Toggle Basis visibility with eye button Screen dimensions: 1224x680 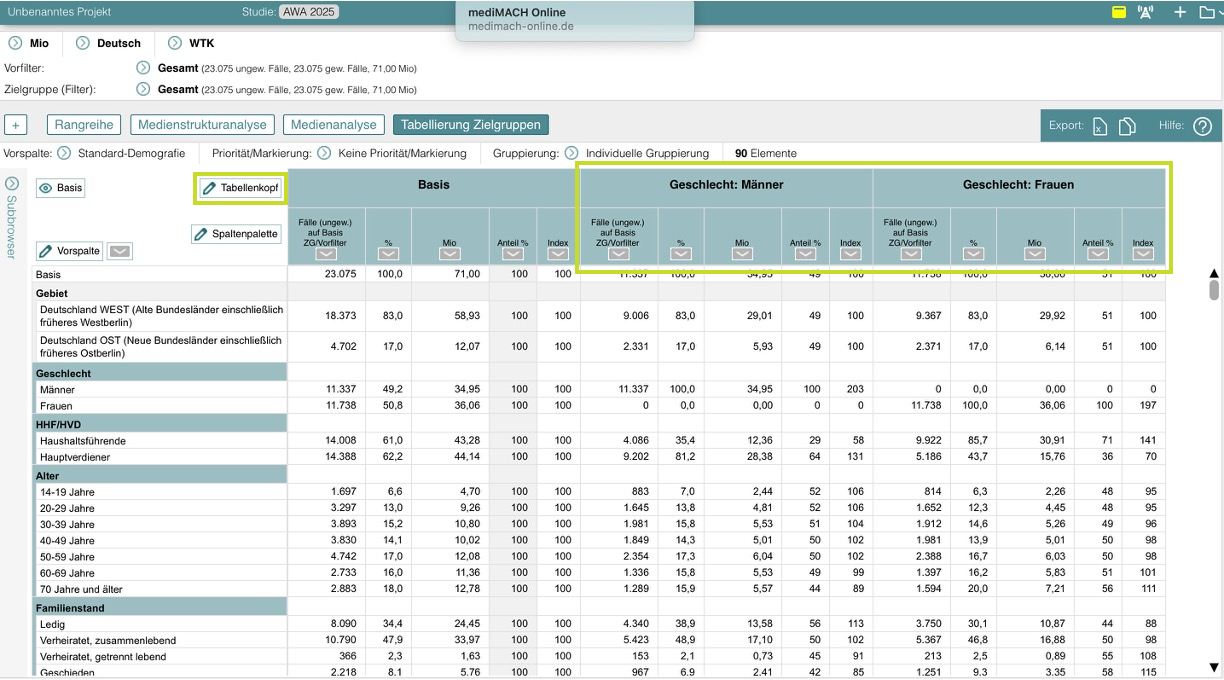60,188
